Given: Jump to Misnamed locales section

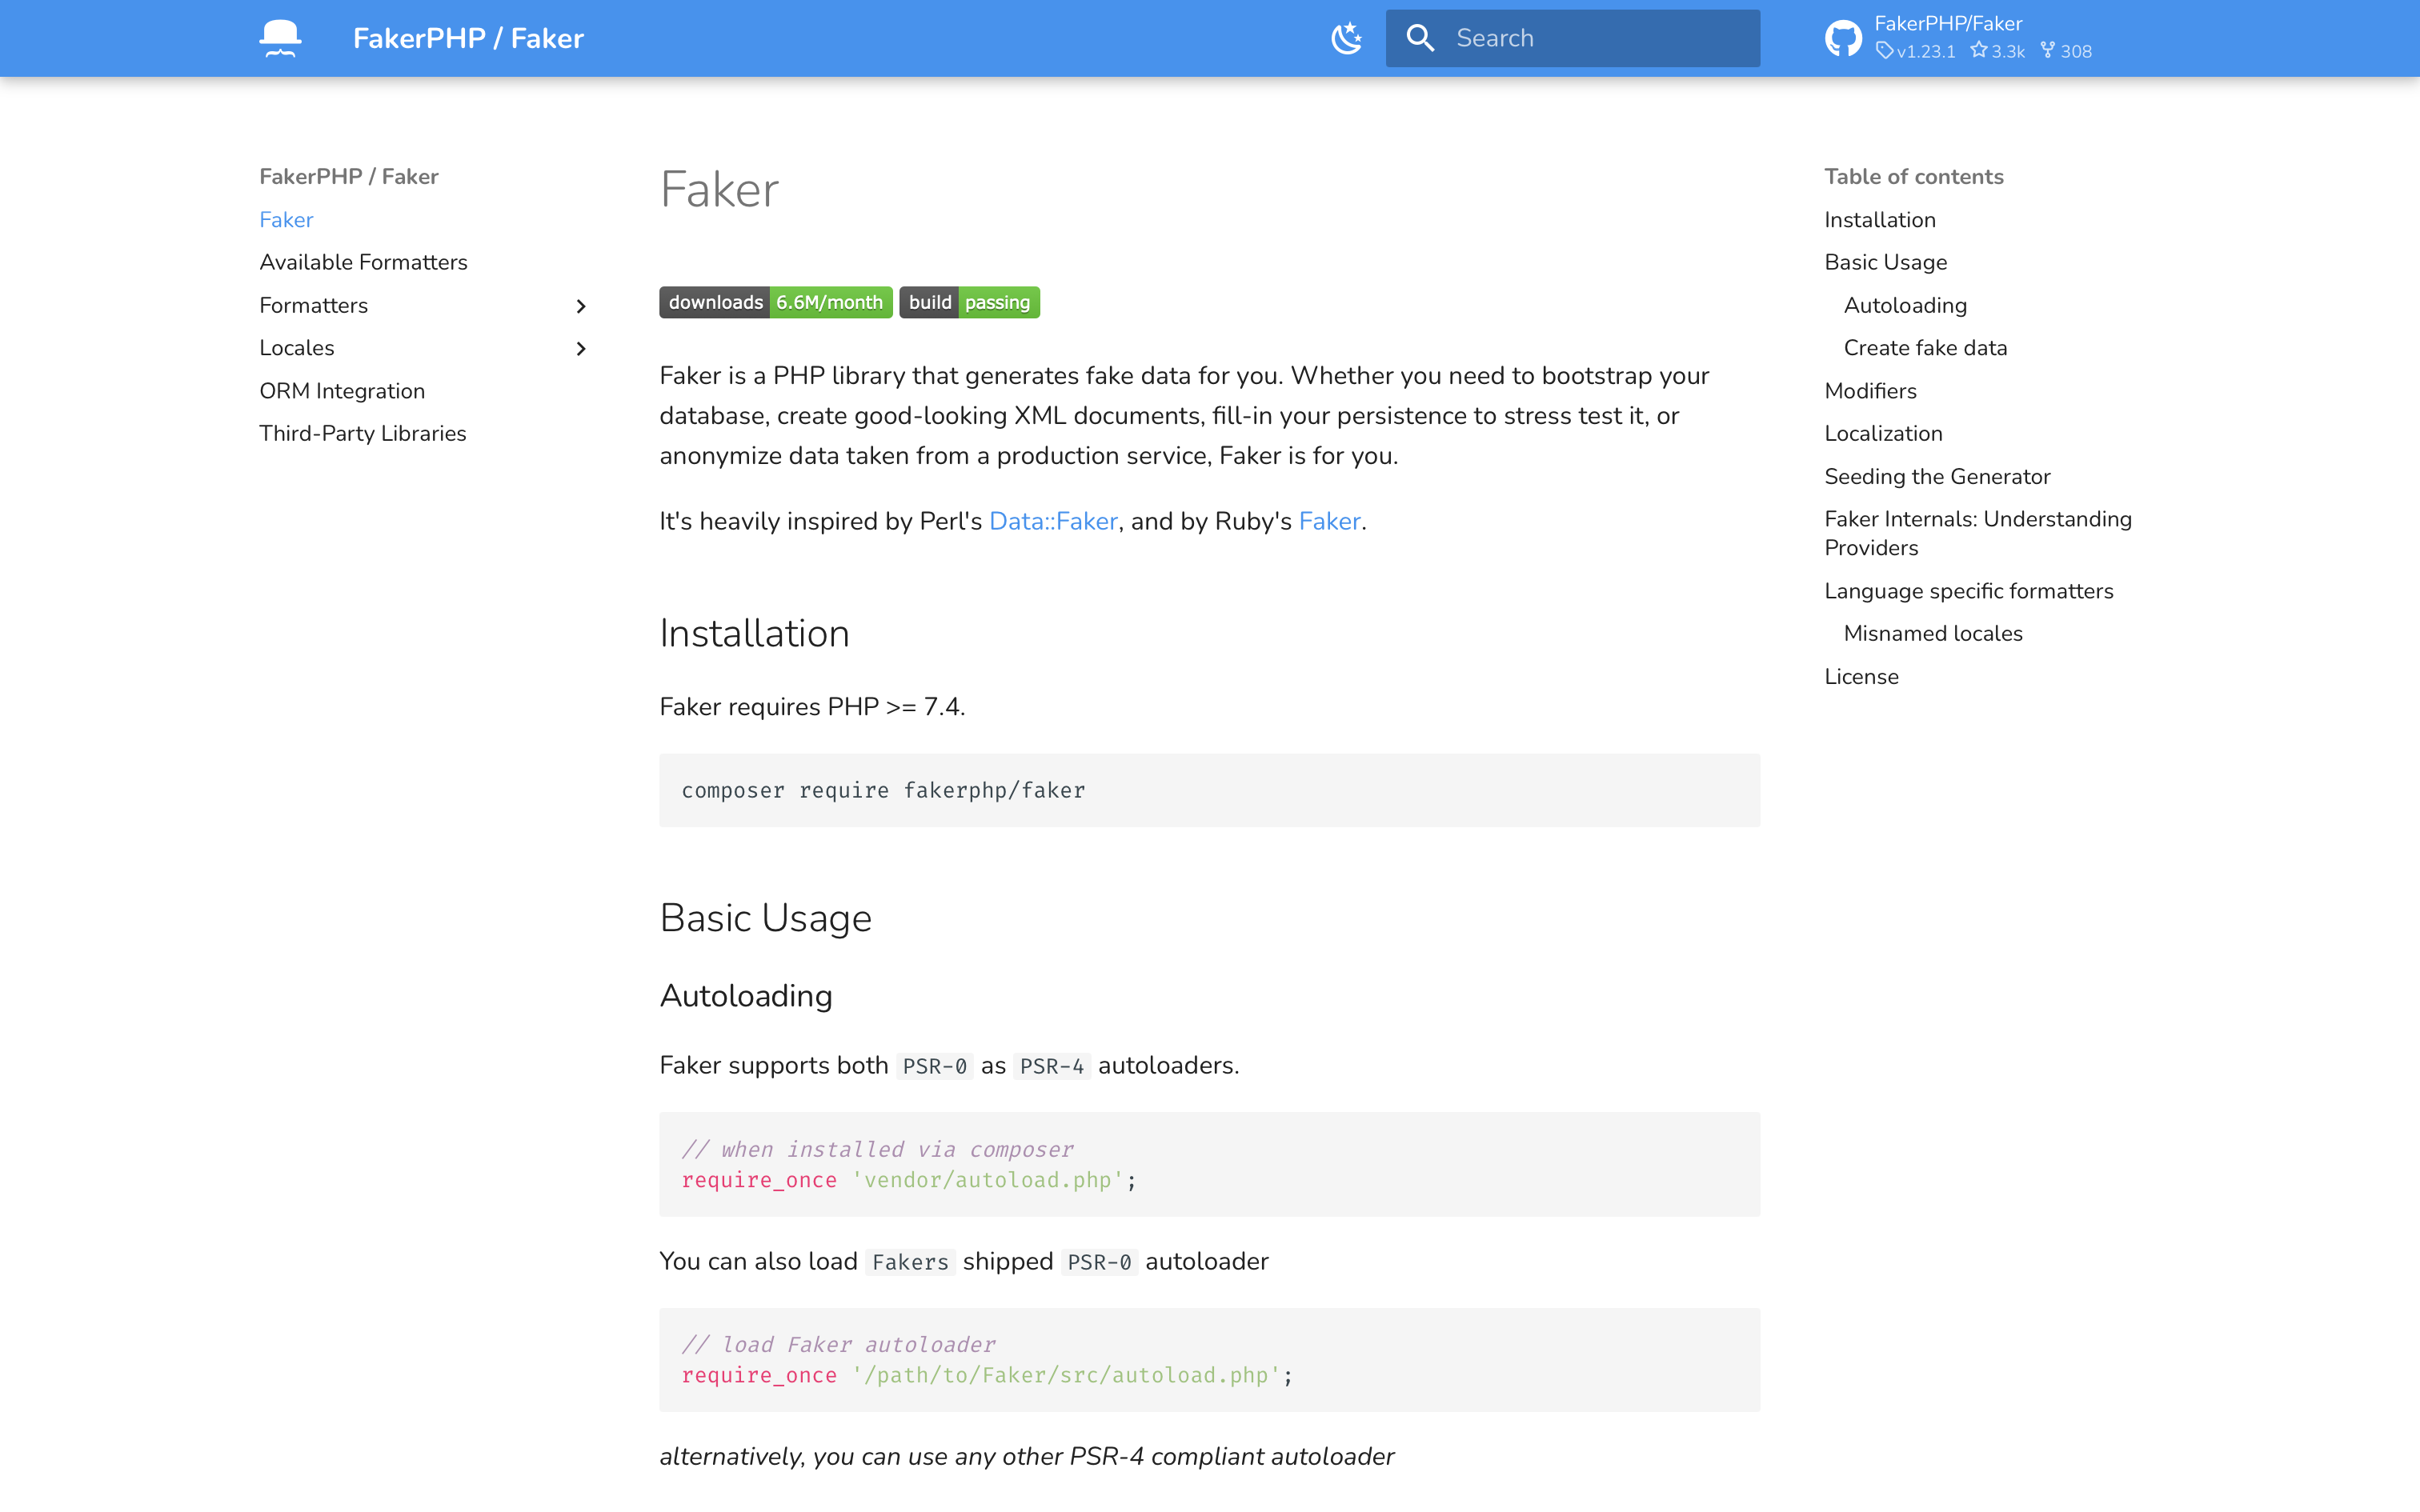Looking at the screenshot, I should [x=1932, y=633].
